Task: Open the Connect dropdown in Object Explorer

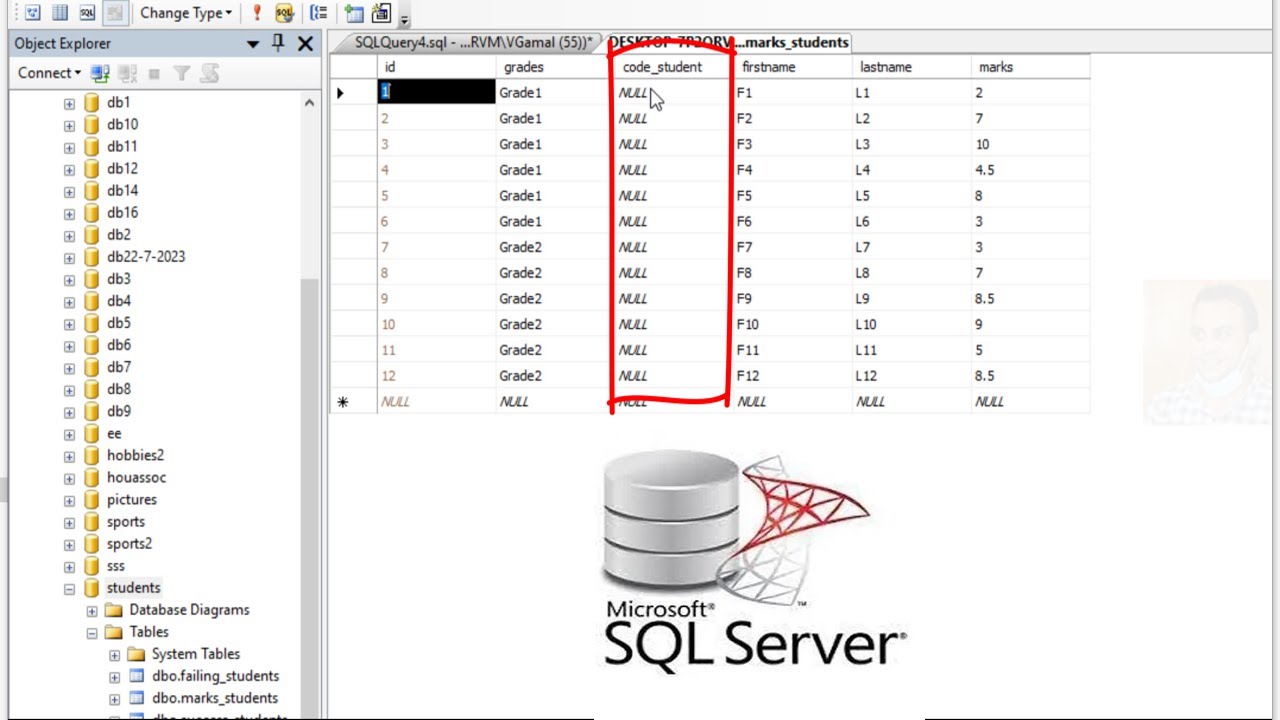Action: point(49,73)
